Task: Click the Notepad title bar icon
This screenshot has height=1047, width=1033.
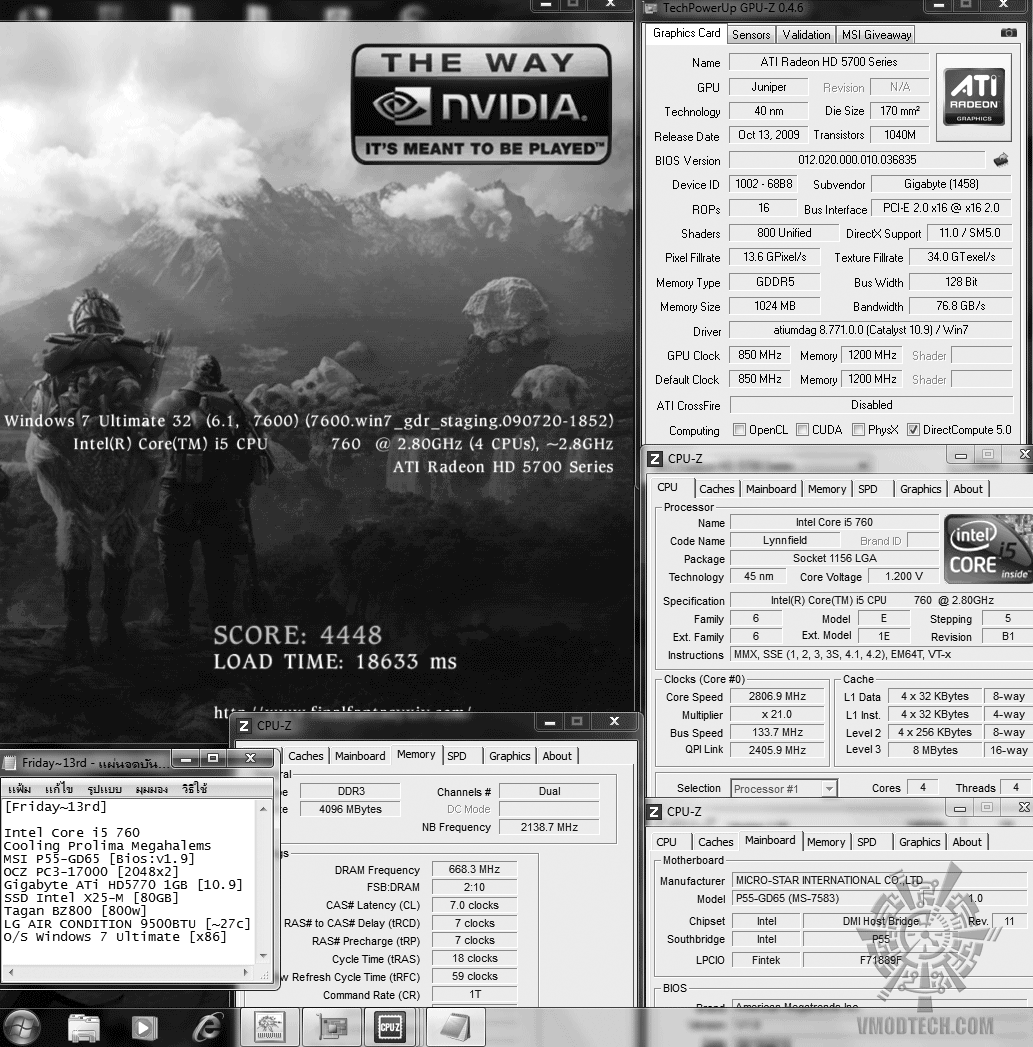Action: (9, 763)
